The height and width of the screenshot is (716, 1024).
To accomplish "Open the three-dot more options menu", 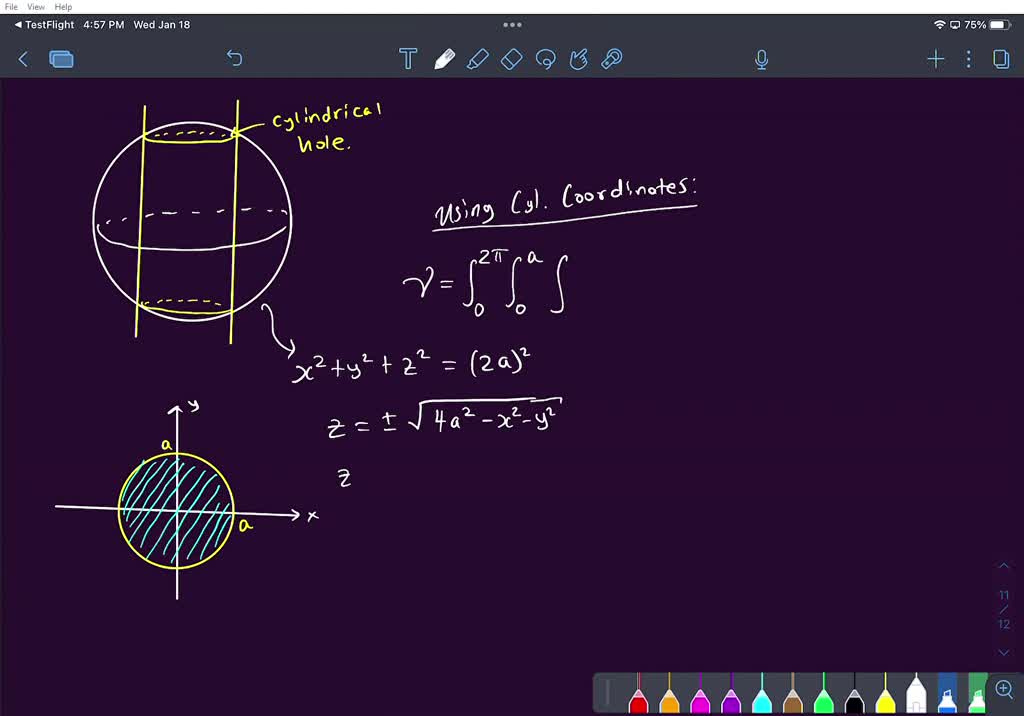I will tap(968, 59).
